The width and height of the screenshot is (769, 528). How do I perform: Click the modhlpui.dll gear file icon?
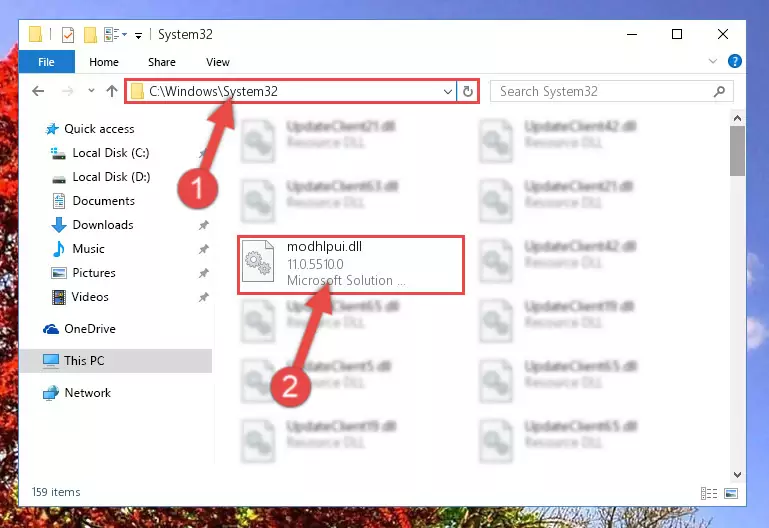258,261
